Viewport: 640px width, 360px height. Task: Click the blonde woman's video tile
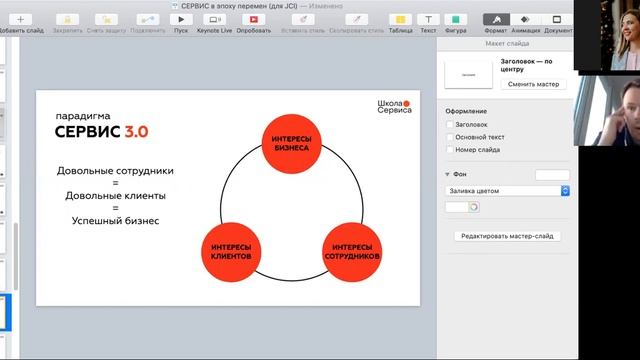607,35
